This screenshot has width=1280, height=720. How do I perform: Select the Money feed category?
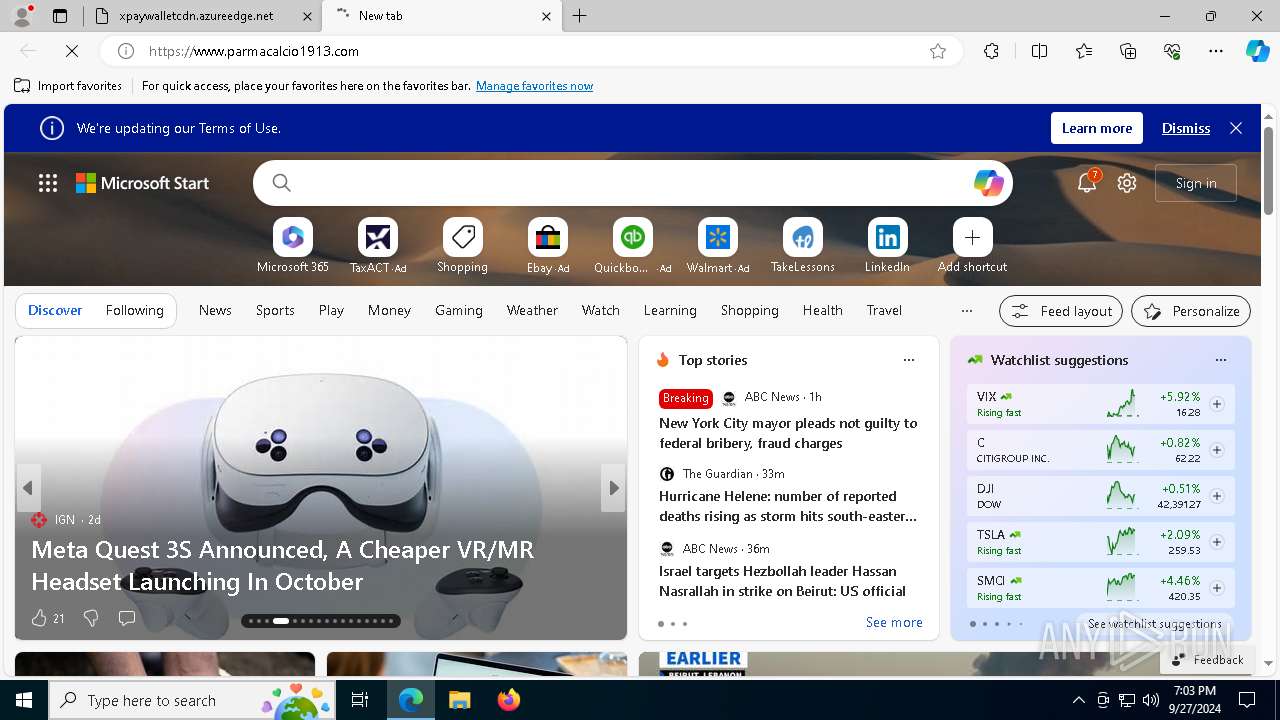(389, 311)
